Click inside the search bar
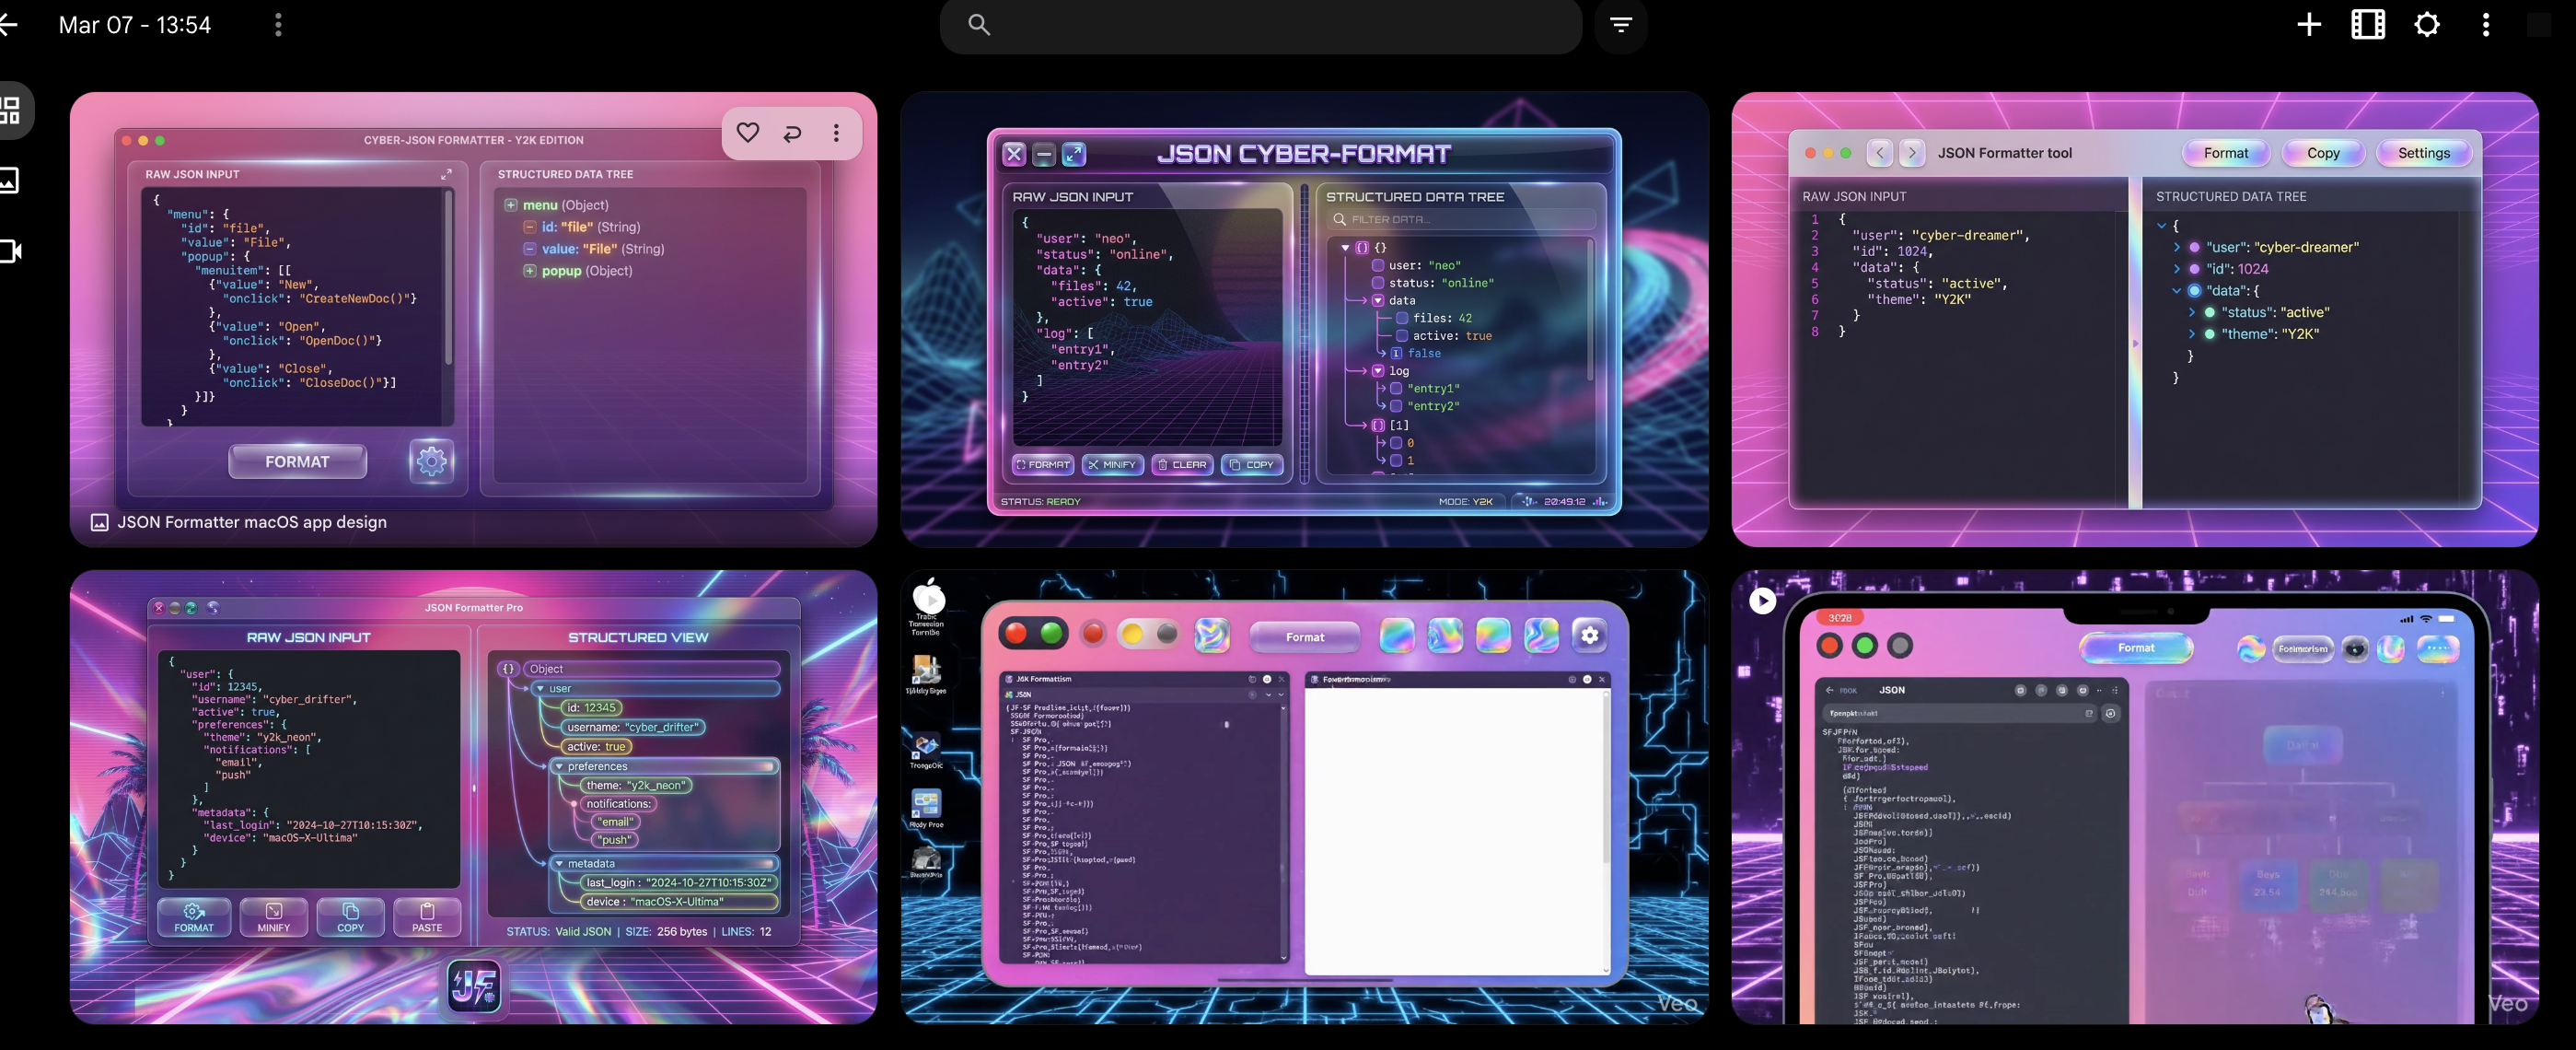Screen dimensions: 2576x1050 click(1260, 25)
